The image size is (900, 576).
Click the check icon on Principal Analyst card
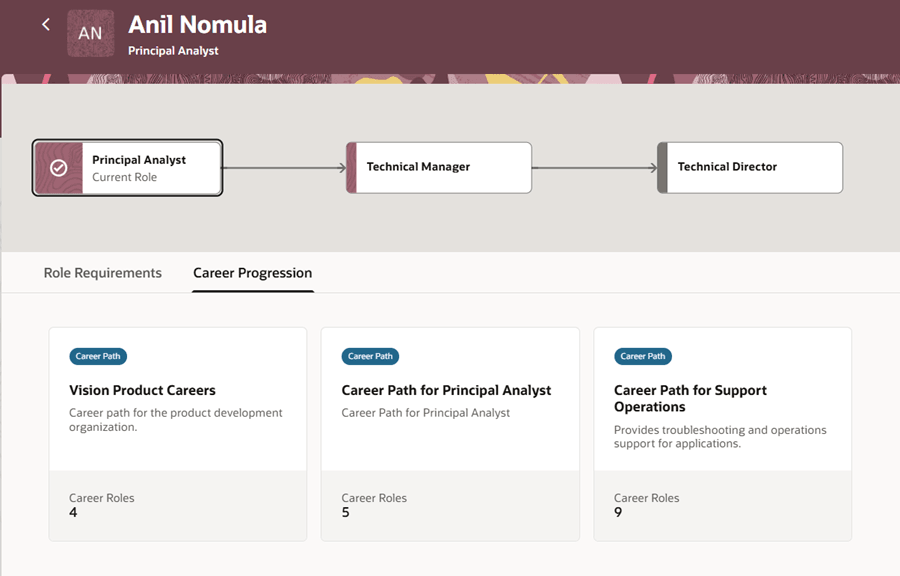[59, 167]
